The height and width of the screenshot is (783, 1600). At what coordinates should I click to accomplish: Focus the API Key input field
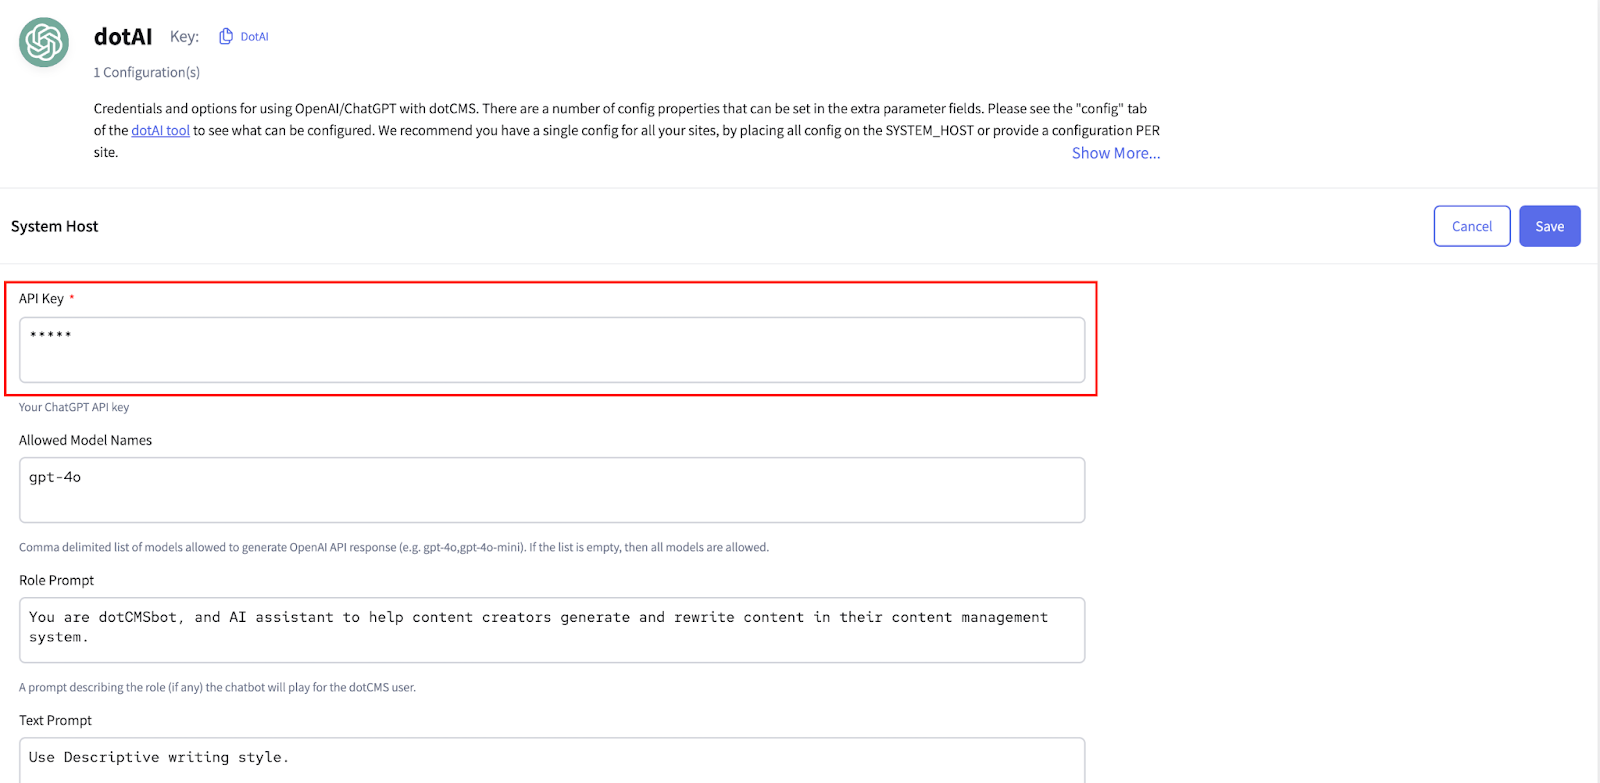coord(552,350)
